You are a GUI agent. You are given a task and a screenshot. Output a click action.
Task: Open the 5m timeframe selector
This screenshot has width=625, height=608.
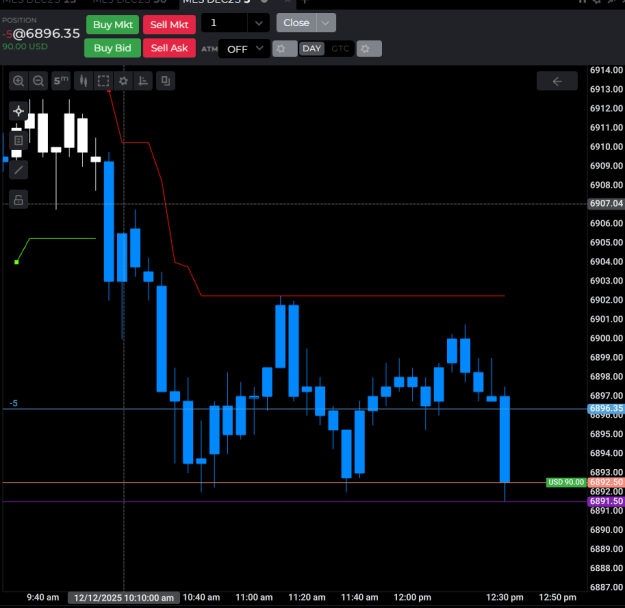coord(61,81)
